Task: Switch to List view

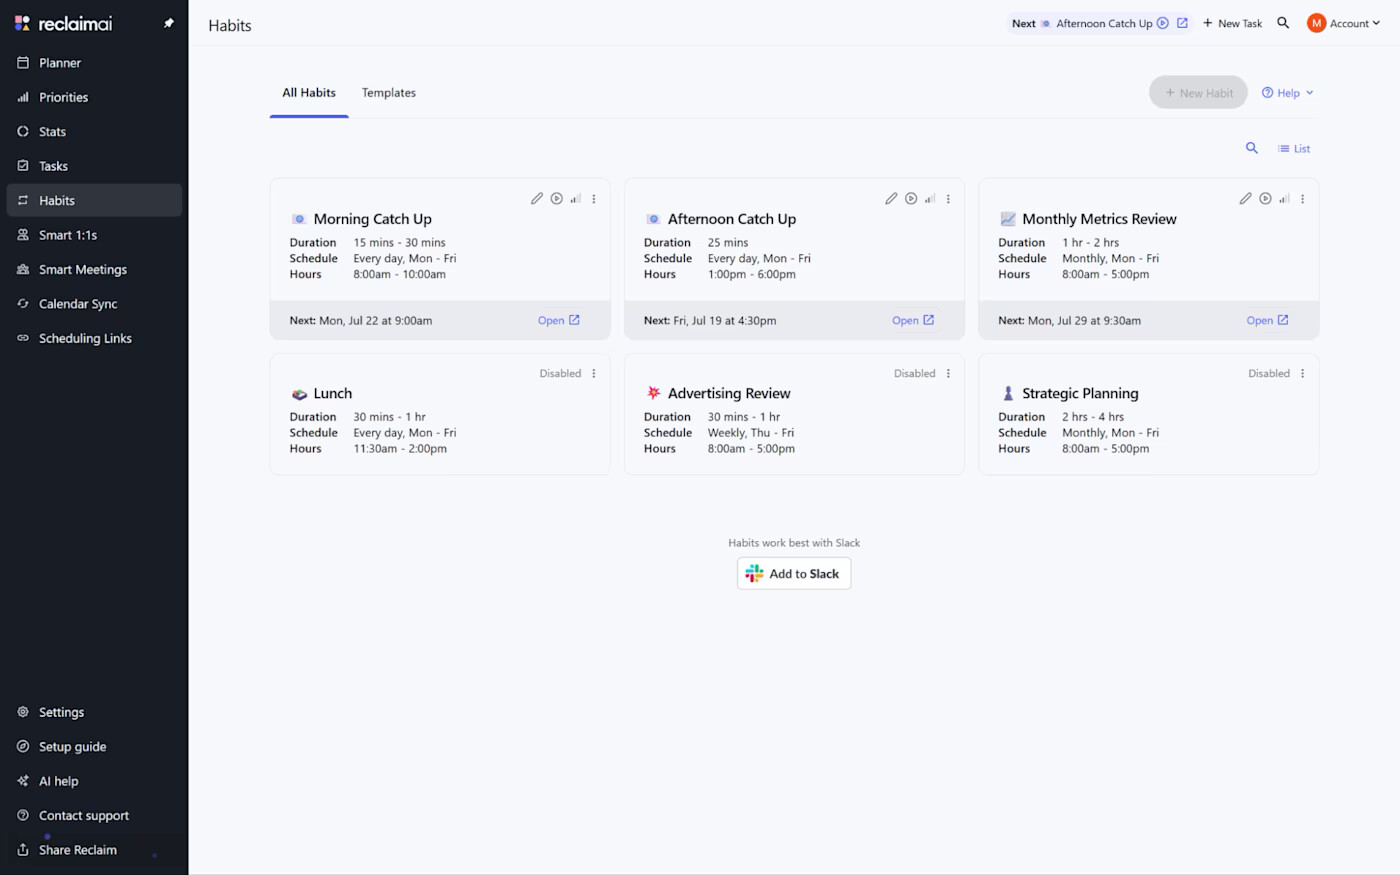Action: 1294,149
